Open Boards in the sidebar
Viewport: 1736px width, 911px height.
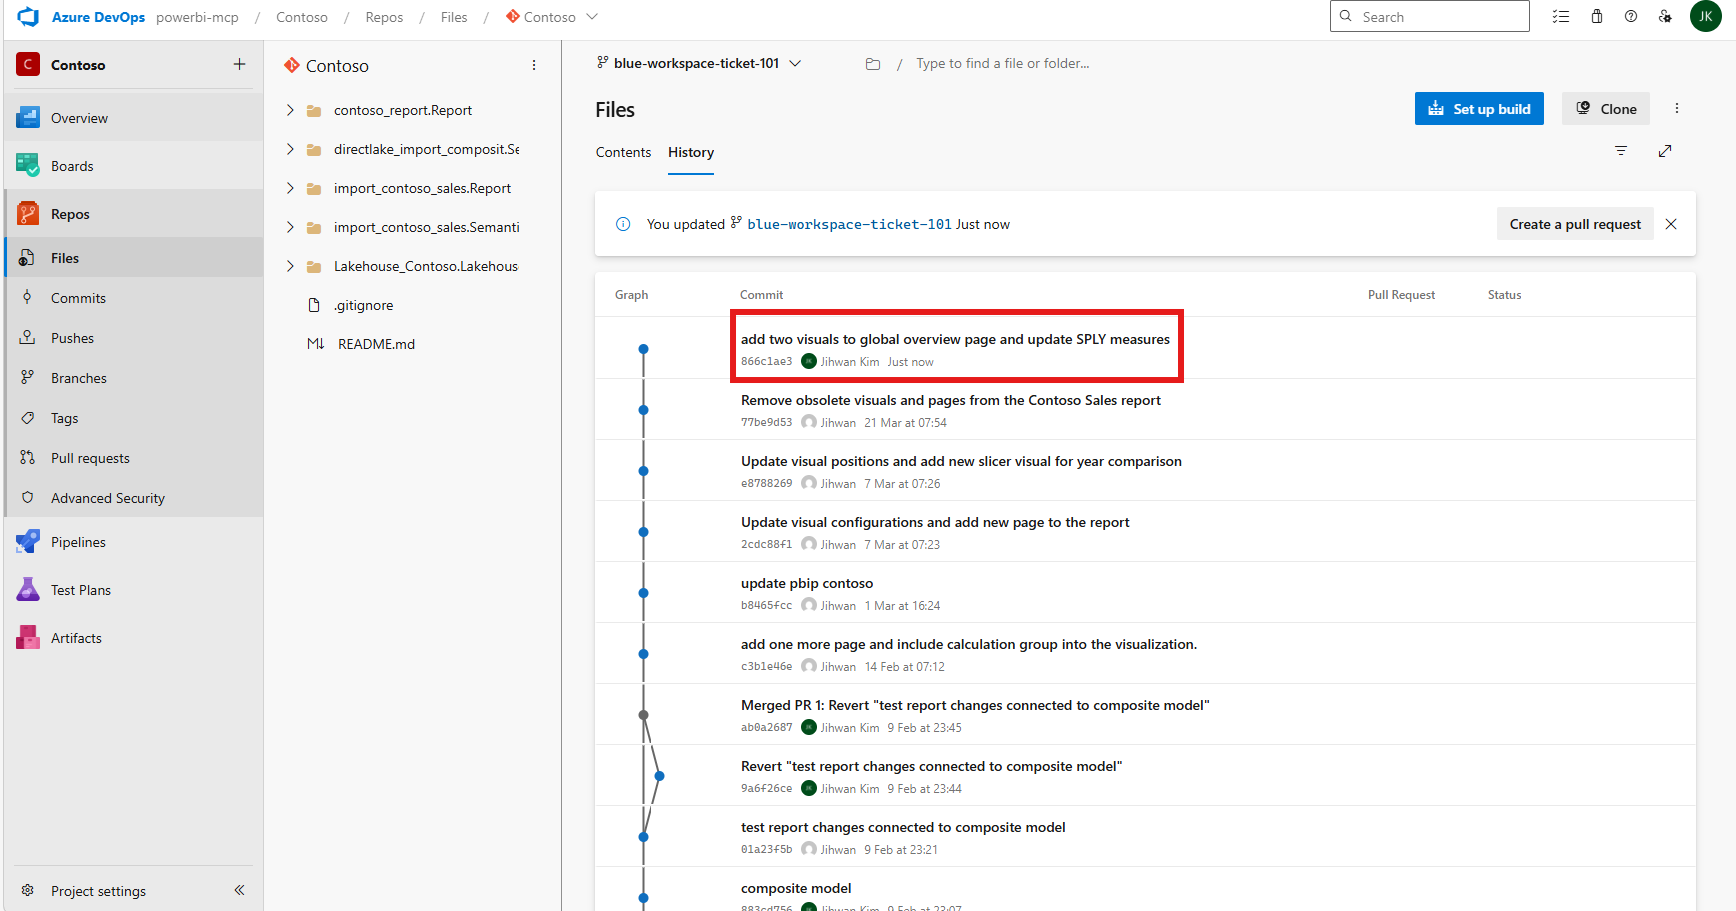point(134,166)
